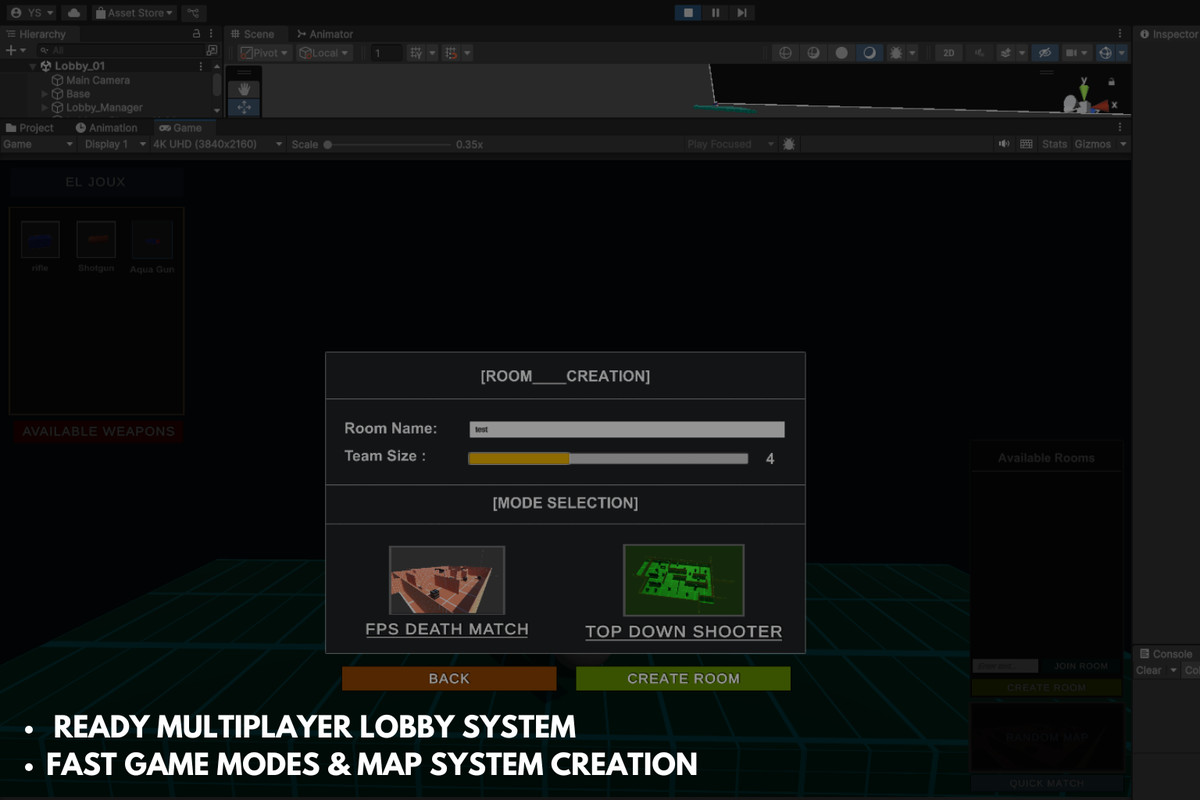Enable 2D mode in the Scene view
The height and width of the screenshot is (800, 1200).
pos(949,52)
